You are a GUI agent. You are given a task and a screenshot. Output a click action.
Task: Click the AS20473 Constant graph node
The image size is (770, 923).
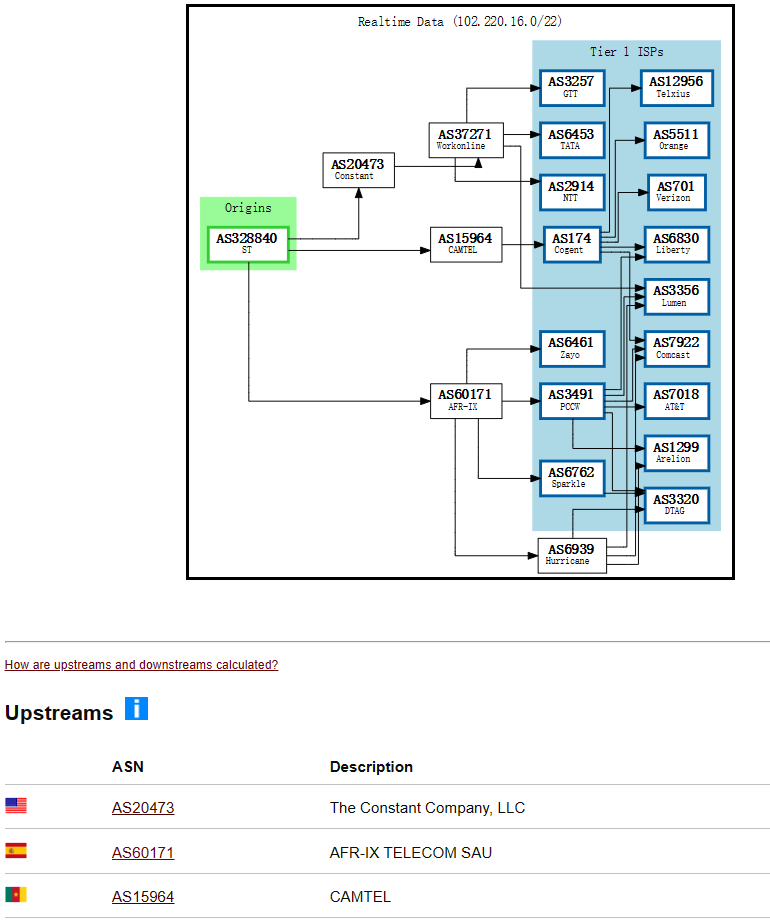coord(358,170)
